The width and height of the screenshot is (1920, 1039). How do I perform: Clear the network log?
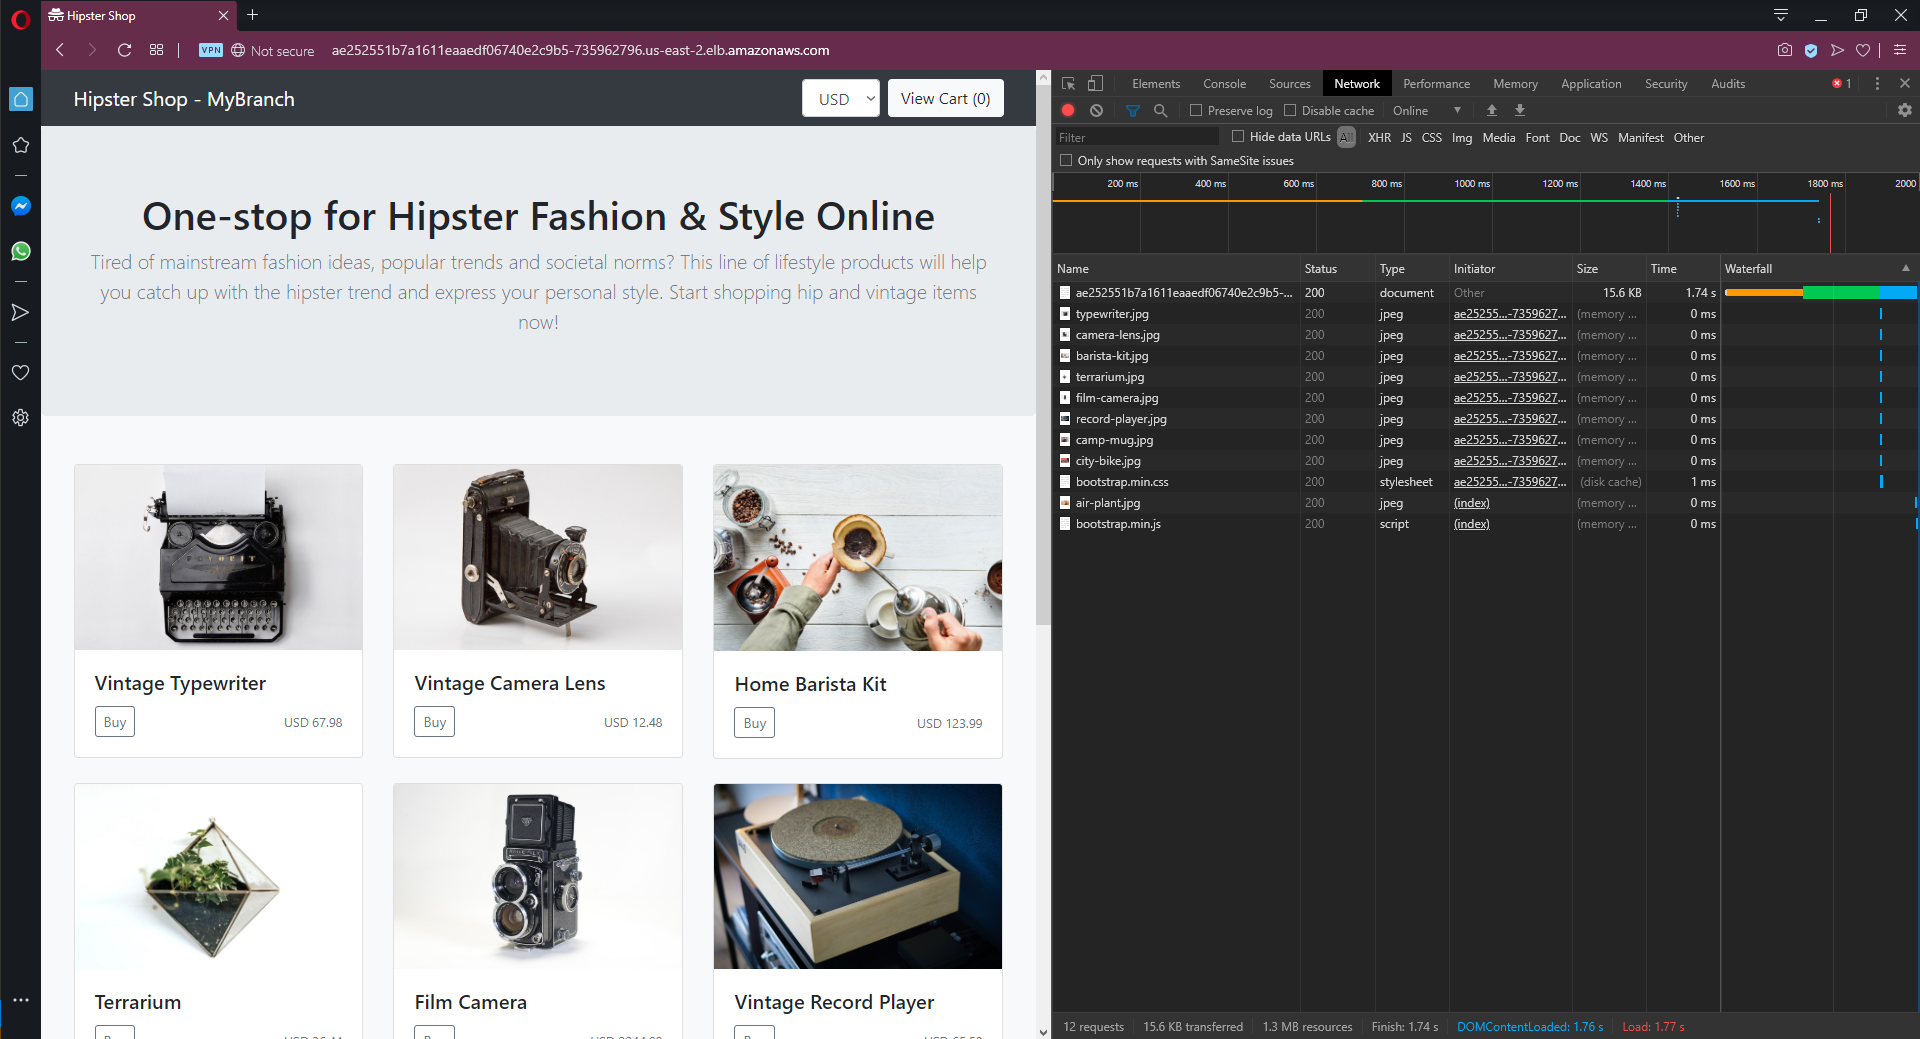[x=1097, y=111]
